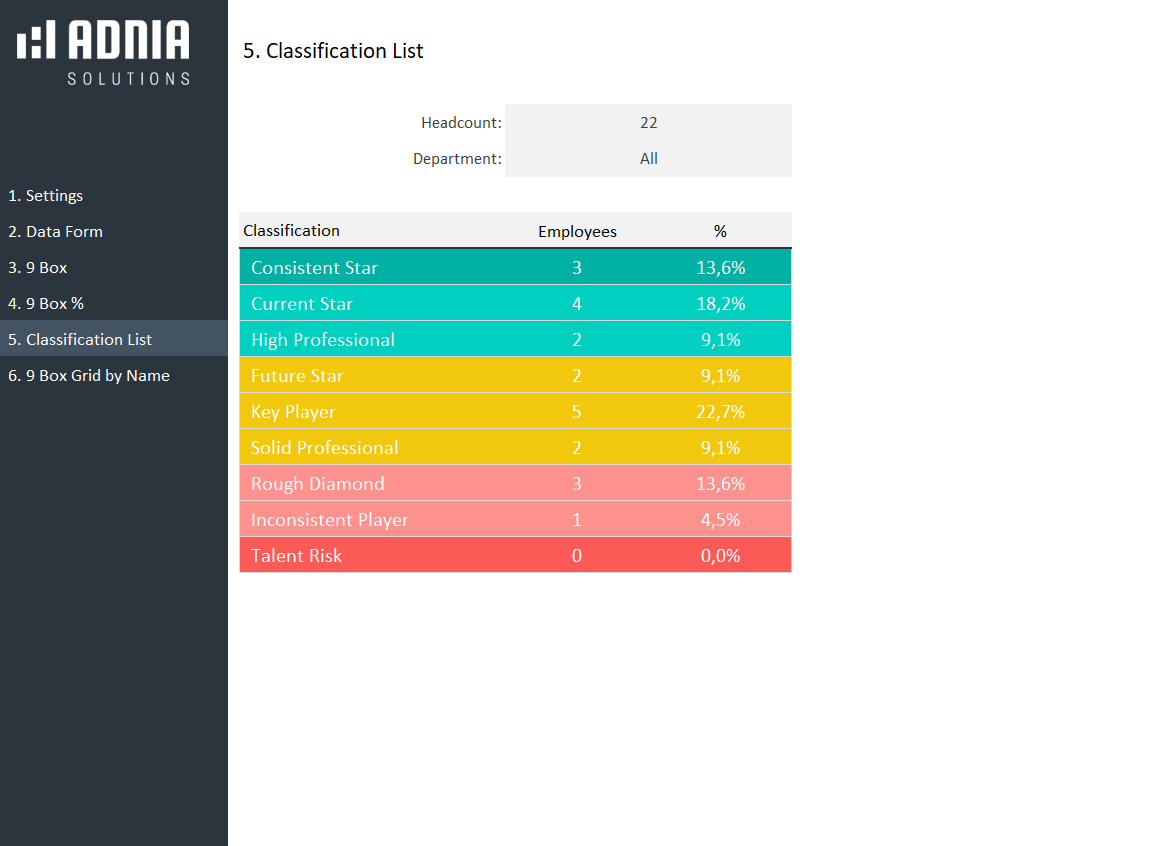The image size is (1165, 846).
Task: Select the Classification List menu item
Action: [x=81, y=340]
